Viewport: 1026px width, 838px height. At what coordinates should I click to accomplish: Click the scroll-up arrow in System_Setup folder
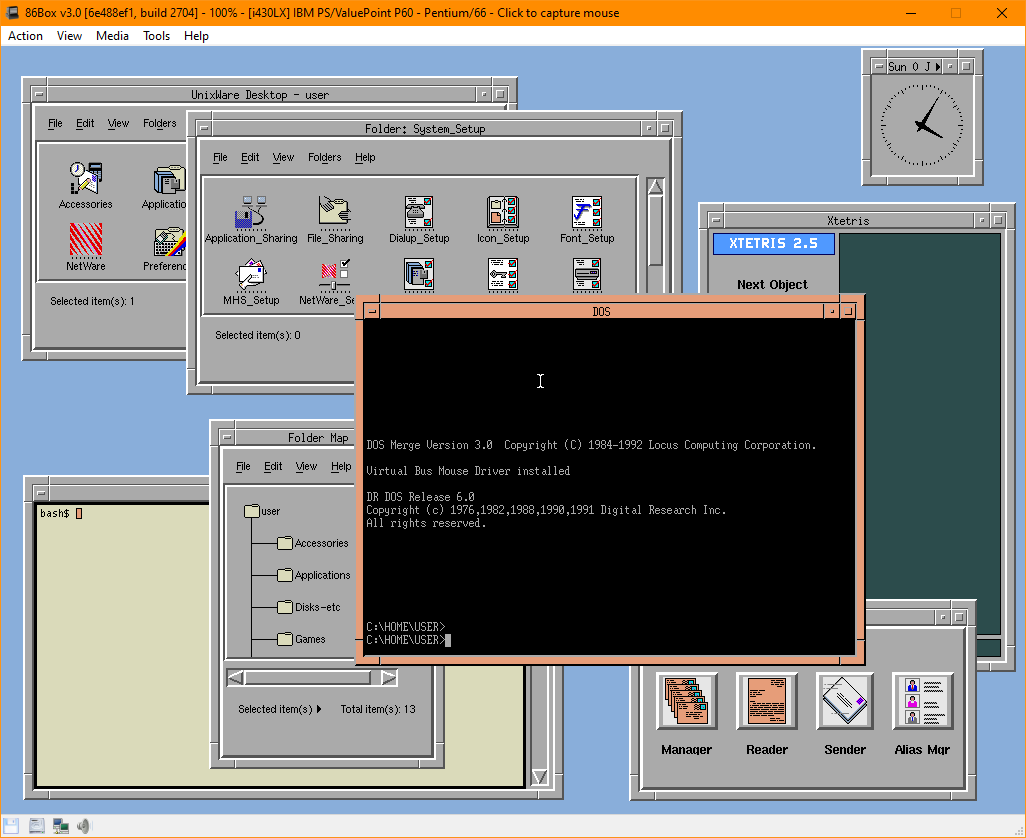tap(655, 187)
